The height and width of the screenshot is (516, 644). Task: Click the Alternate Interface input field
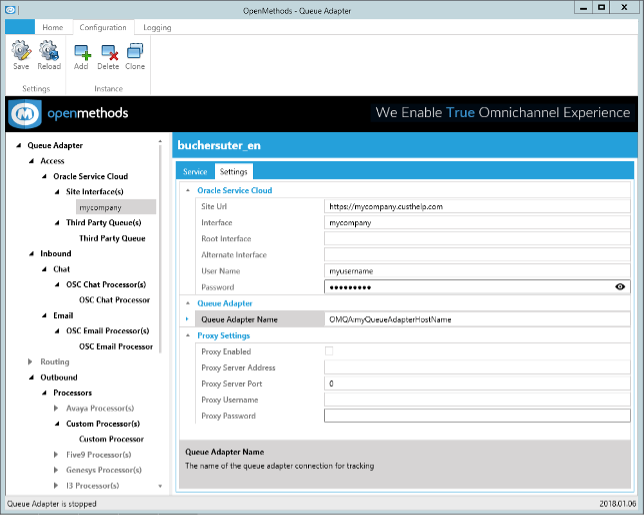477,255
